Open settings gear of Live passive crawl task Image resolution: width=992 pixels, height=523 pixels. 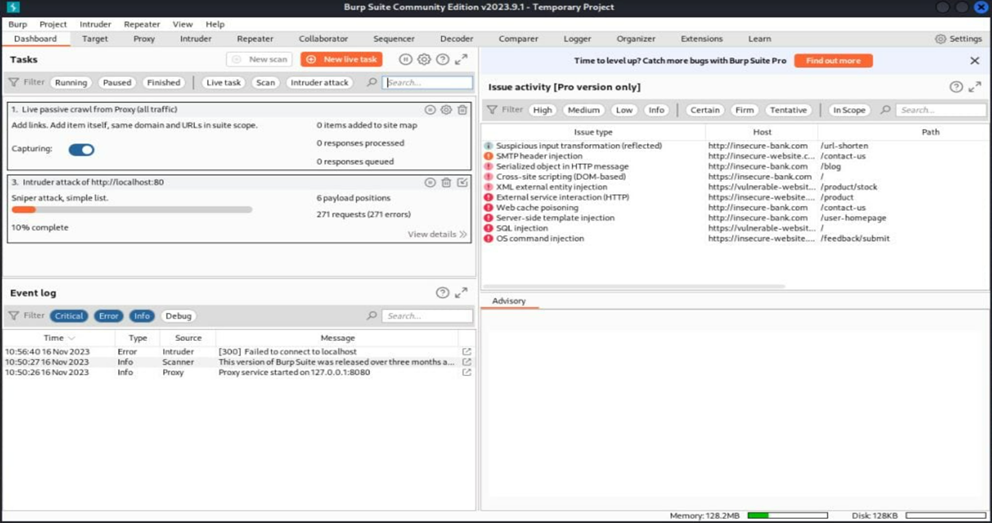[x=446, y=109]
